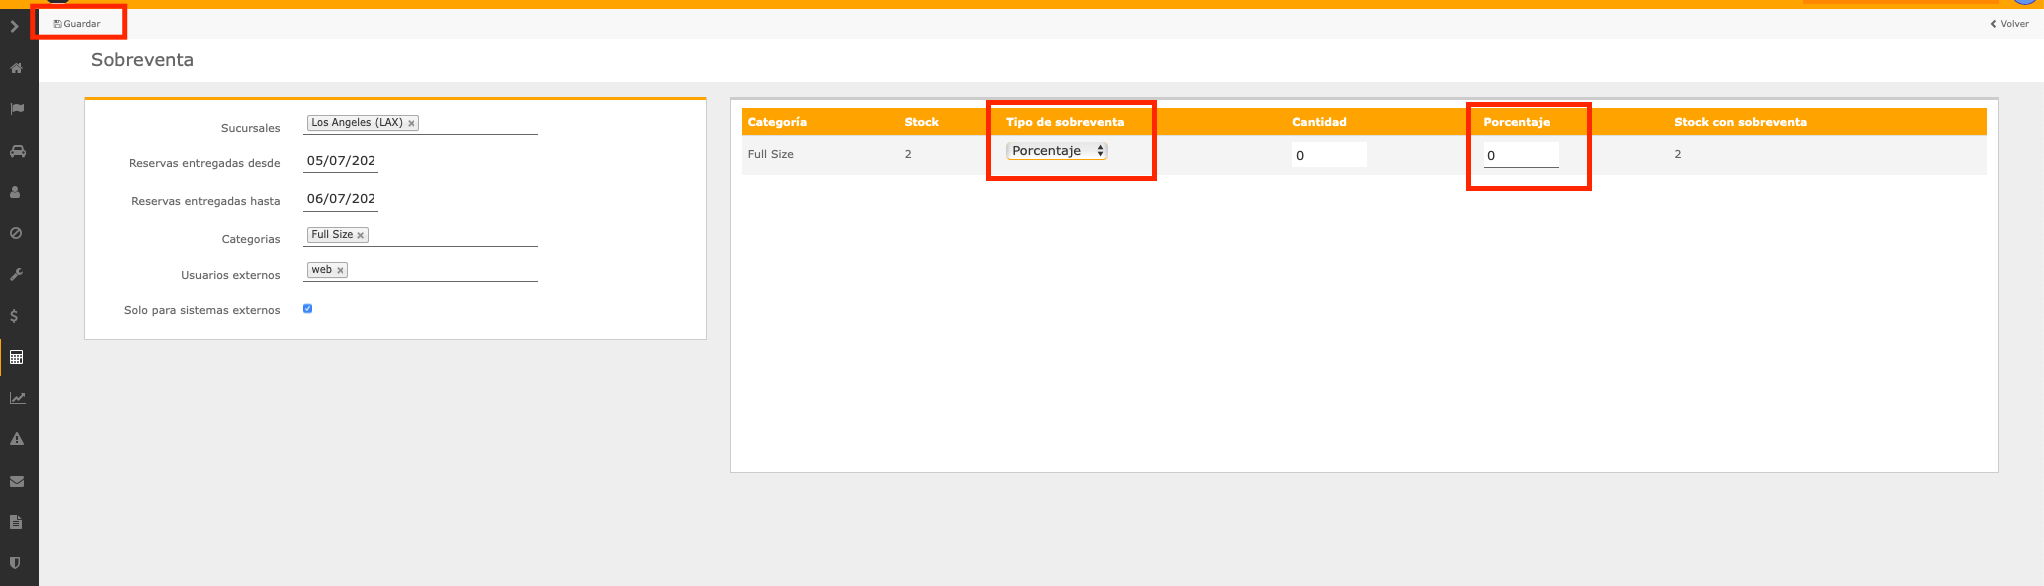The width and height of the screenshot is (2044, 586).
Task: Open the warning triangle sidebar icon
Action: click(x=17, y=439)
